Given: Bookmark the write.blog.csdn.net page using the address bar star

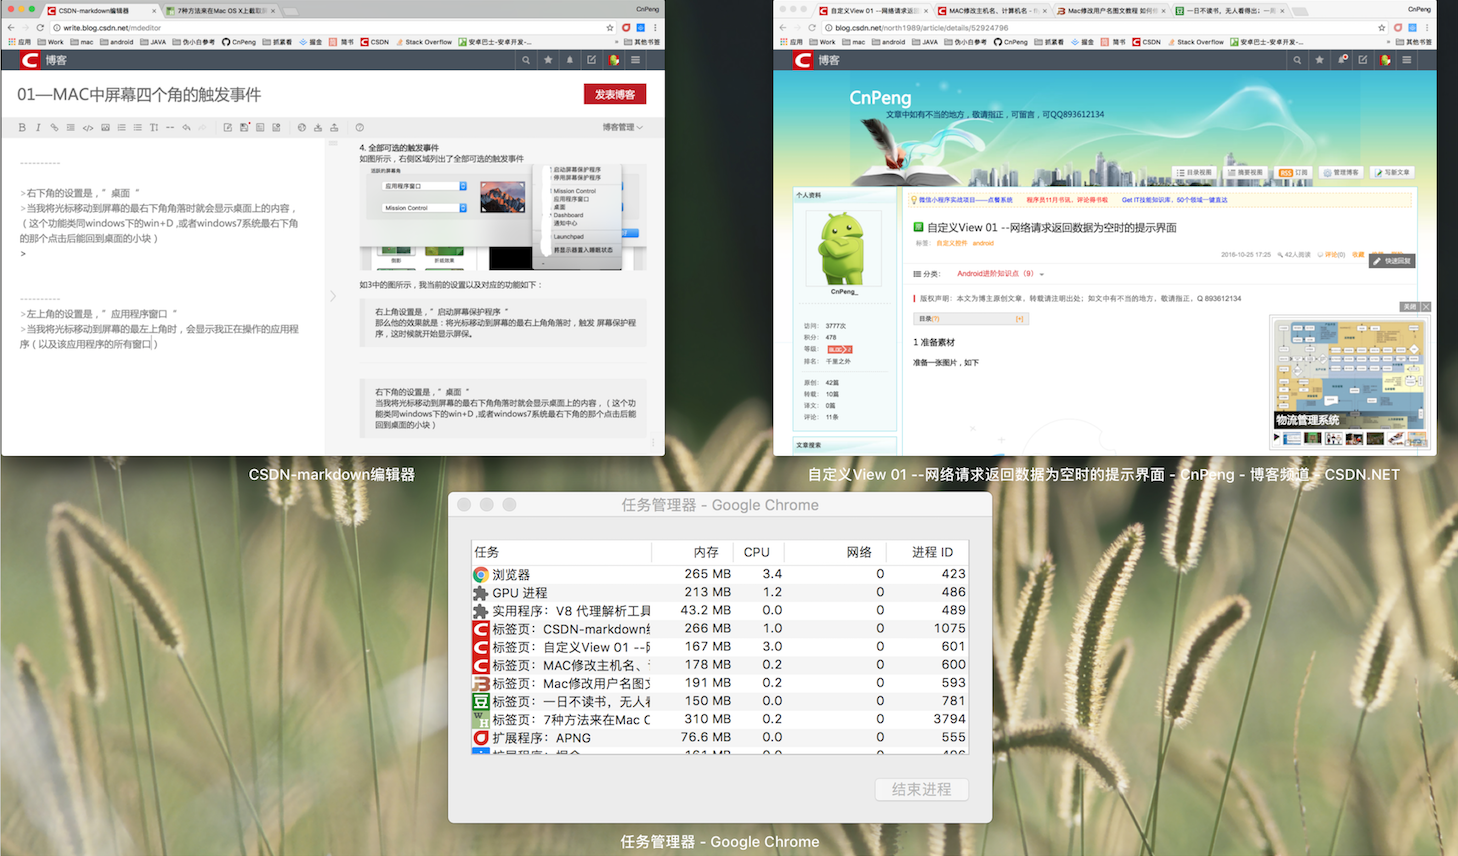Looking at the screenshot, I should coord(609,28).
